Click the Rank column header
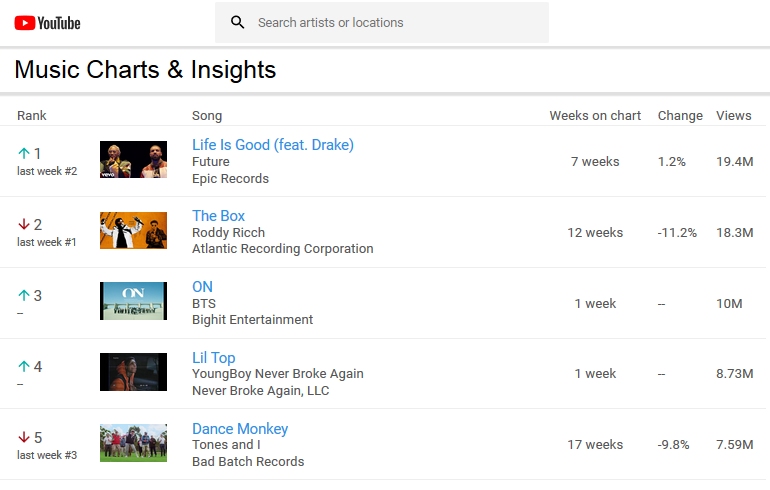The height and width of the screenshot is (490, 770). tap(32, 115)
